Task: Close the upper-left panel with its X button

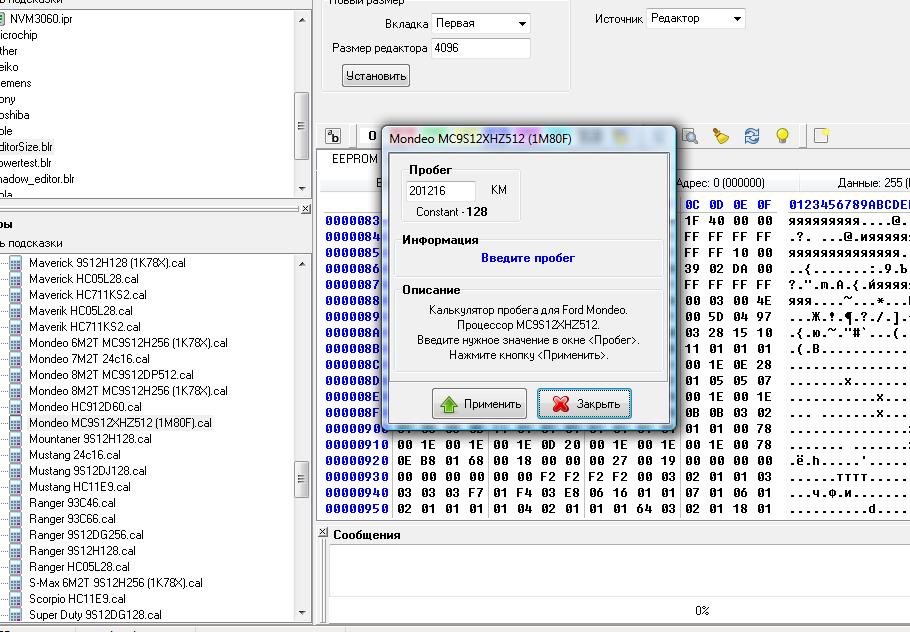Action: point(306,208)
